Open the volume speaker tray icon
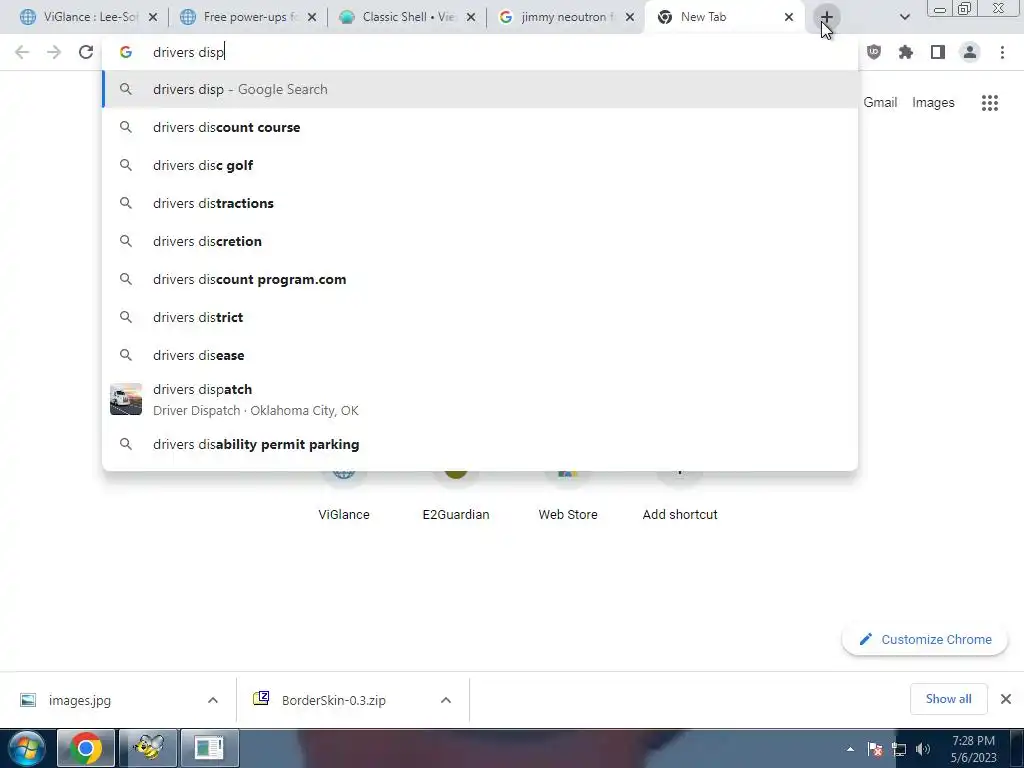Image resolution: width=1024 pixels, height=768 pixels. pyautogui.click(x=923, y=749)
